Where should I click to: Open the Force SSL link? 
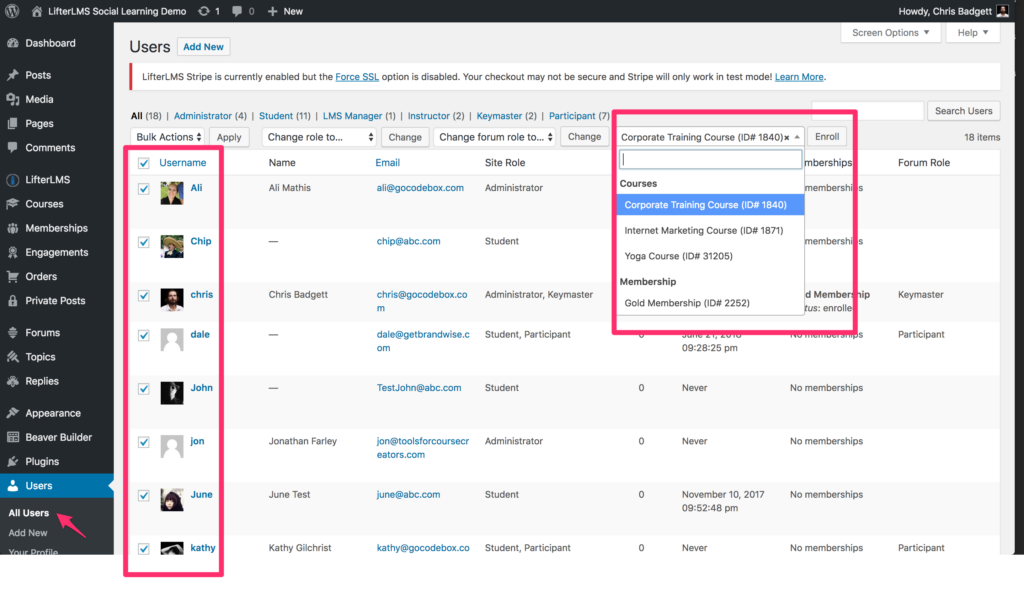[357, 76]
